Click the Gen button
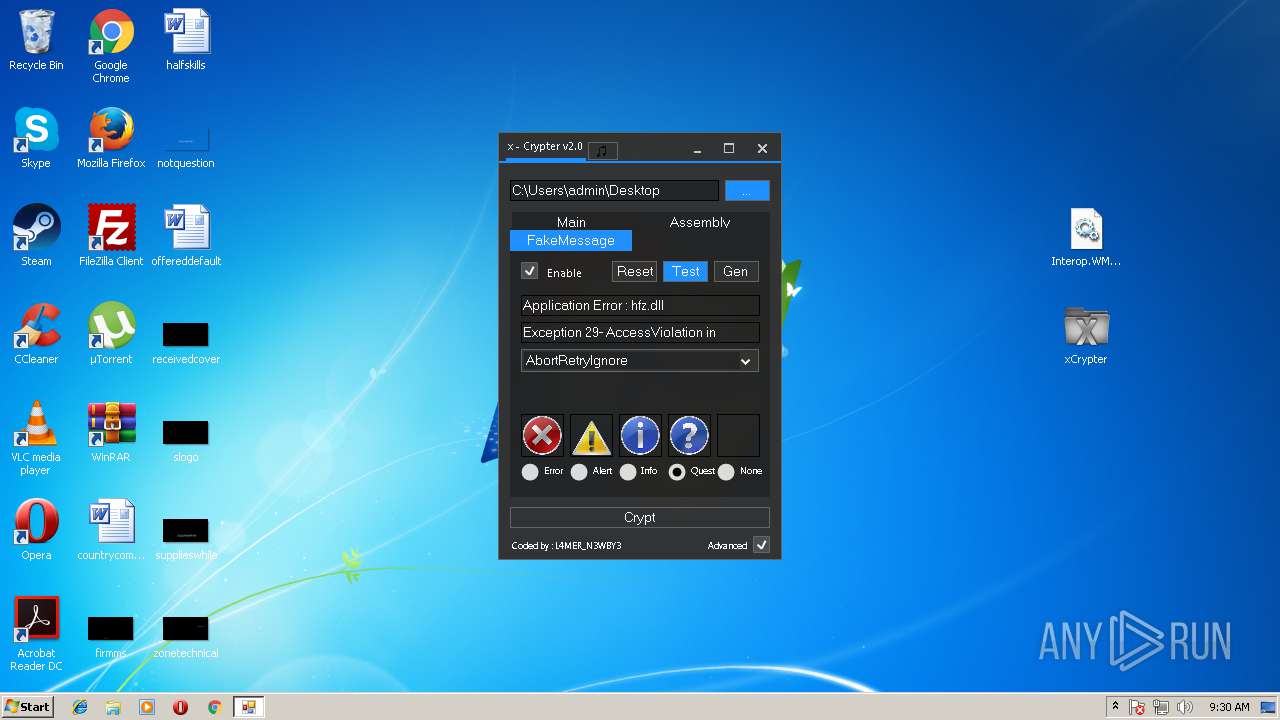Image resolution: width=1280 pixels, height=720 pixels. (x=736, y=271)
